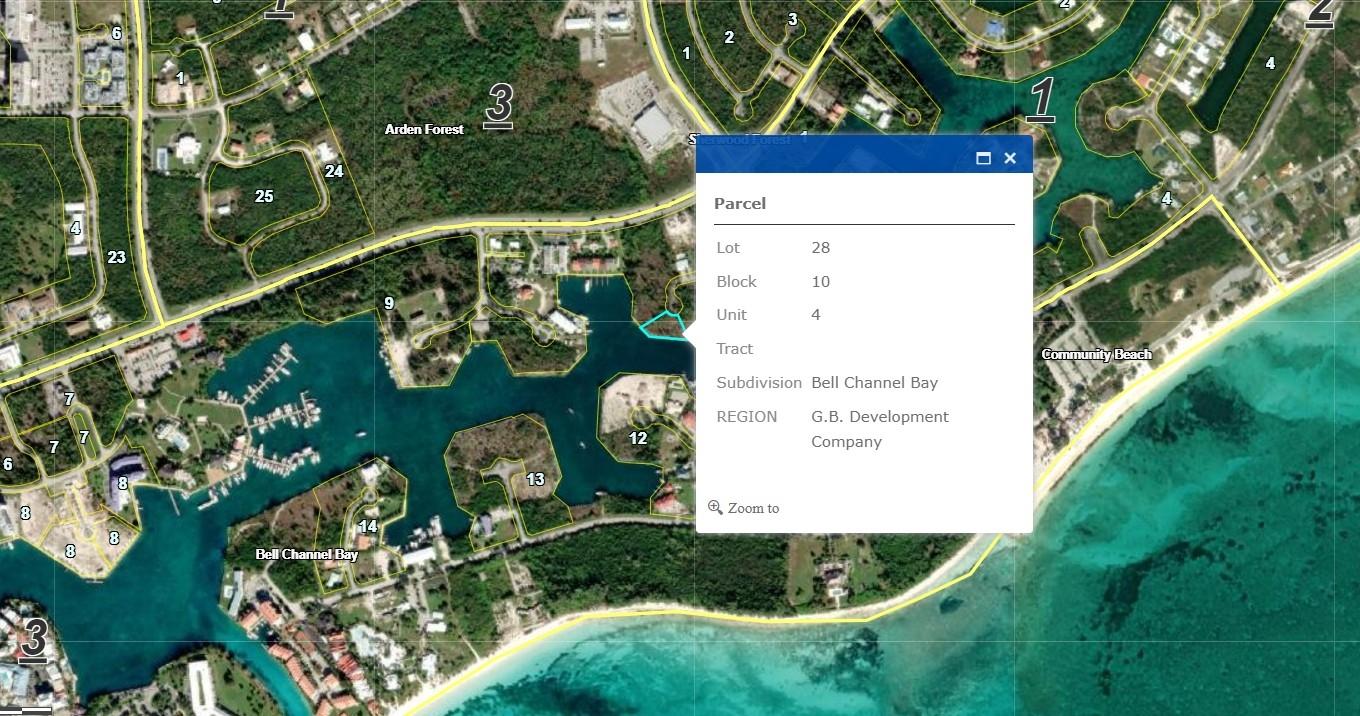Click the Bell Channel Bay map label
This screenshot has width=1360, height=716.
click(306, 554)
